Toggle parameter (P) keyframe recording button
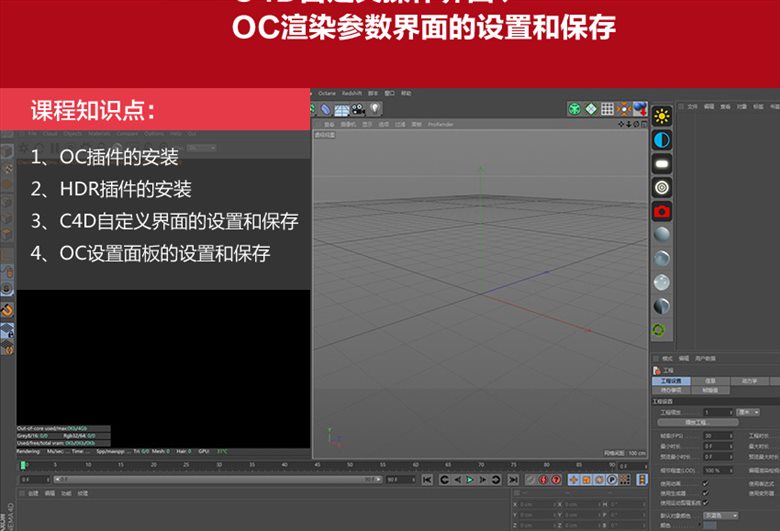The width and height of the screenshot is (780, 531). coord(612,480)
